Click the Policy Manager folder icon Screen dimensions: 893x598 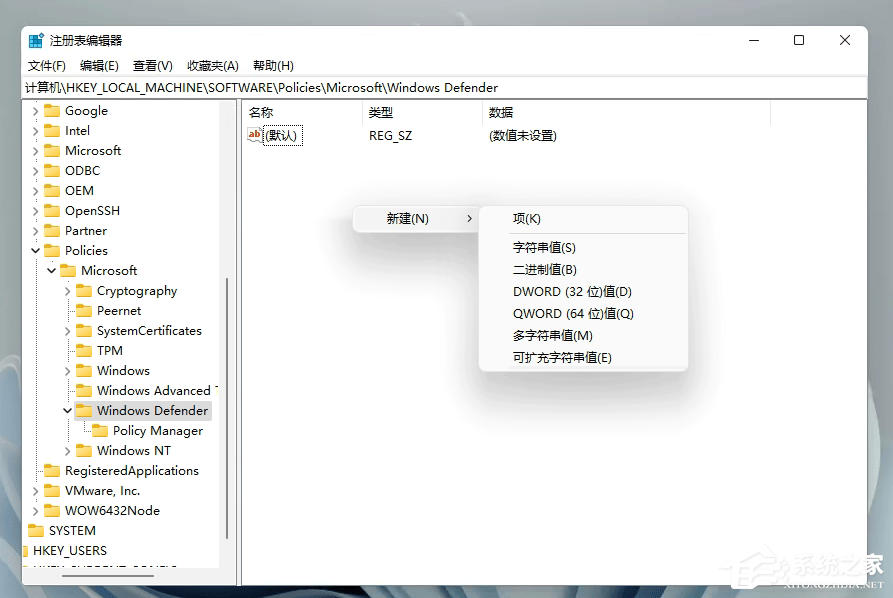coord(99,430)
